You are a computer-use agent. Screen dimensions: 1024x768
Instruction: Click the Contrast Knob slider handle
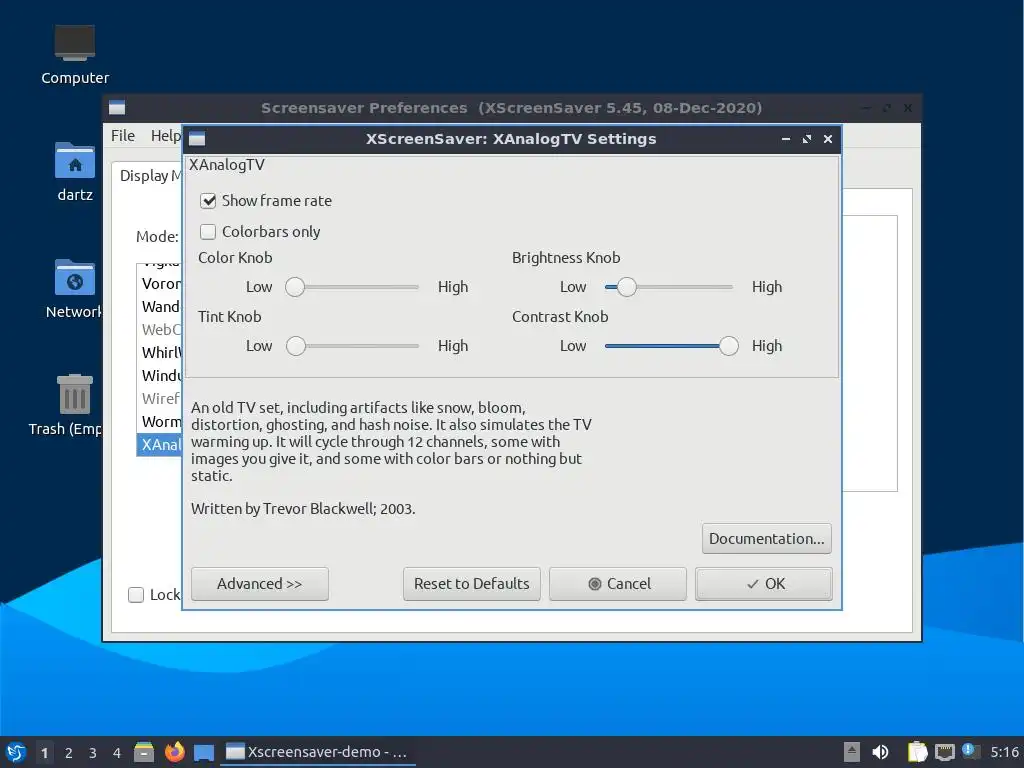click(729, 345)
